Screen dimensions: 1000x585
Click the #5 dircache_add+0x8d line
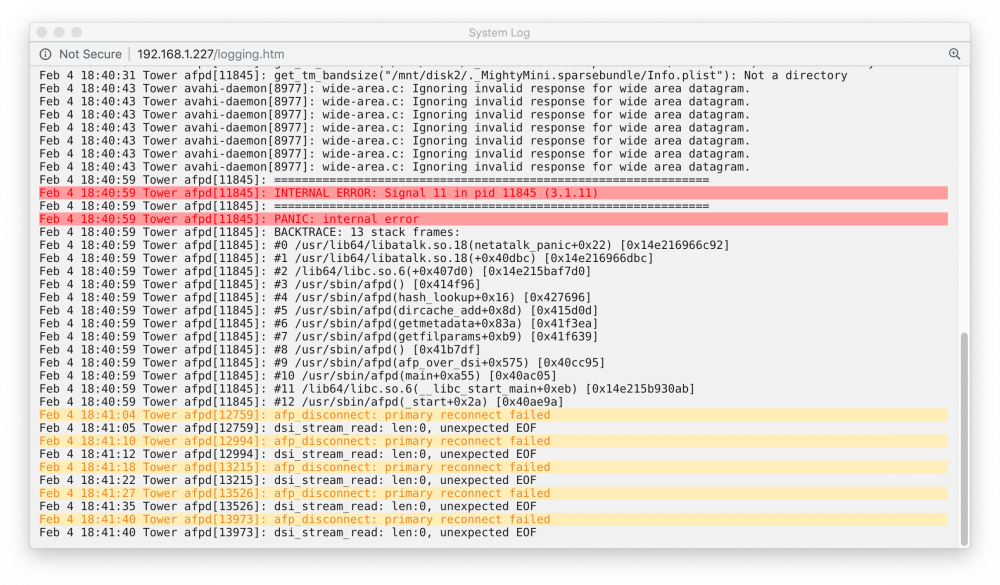click(x=318, y=311)
